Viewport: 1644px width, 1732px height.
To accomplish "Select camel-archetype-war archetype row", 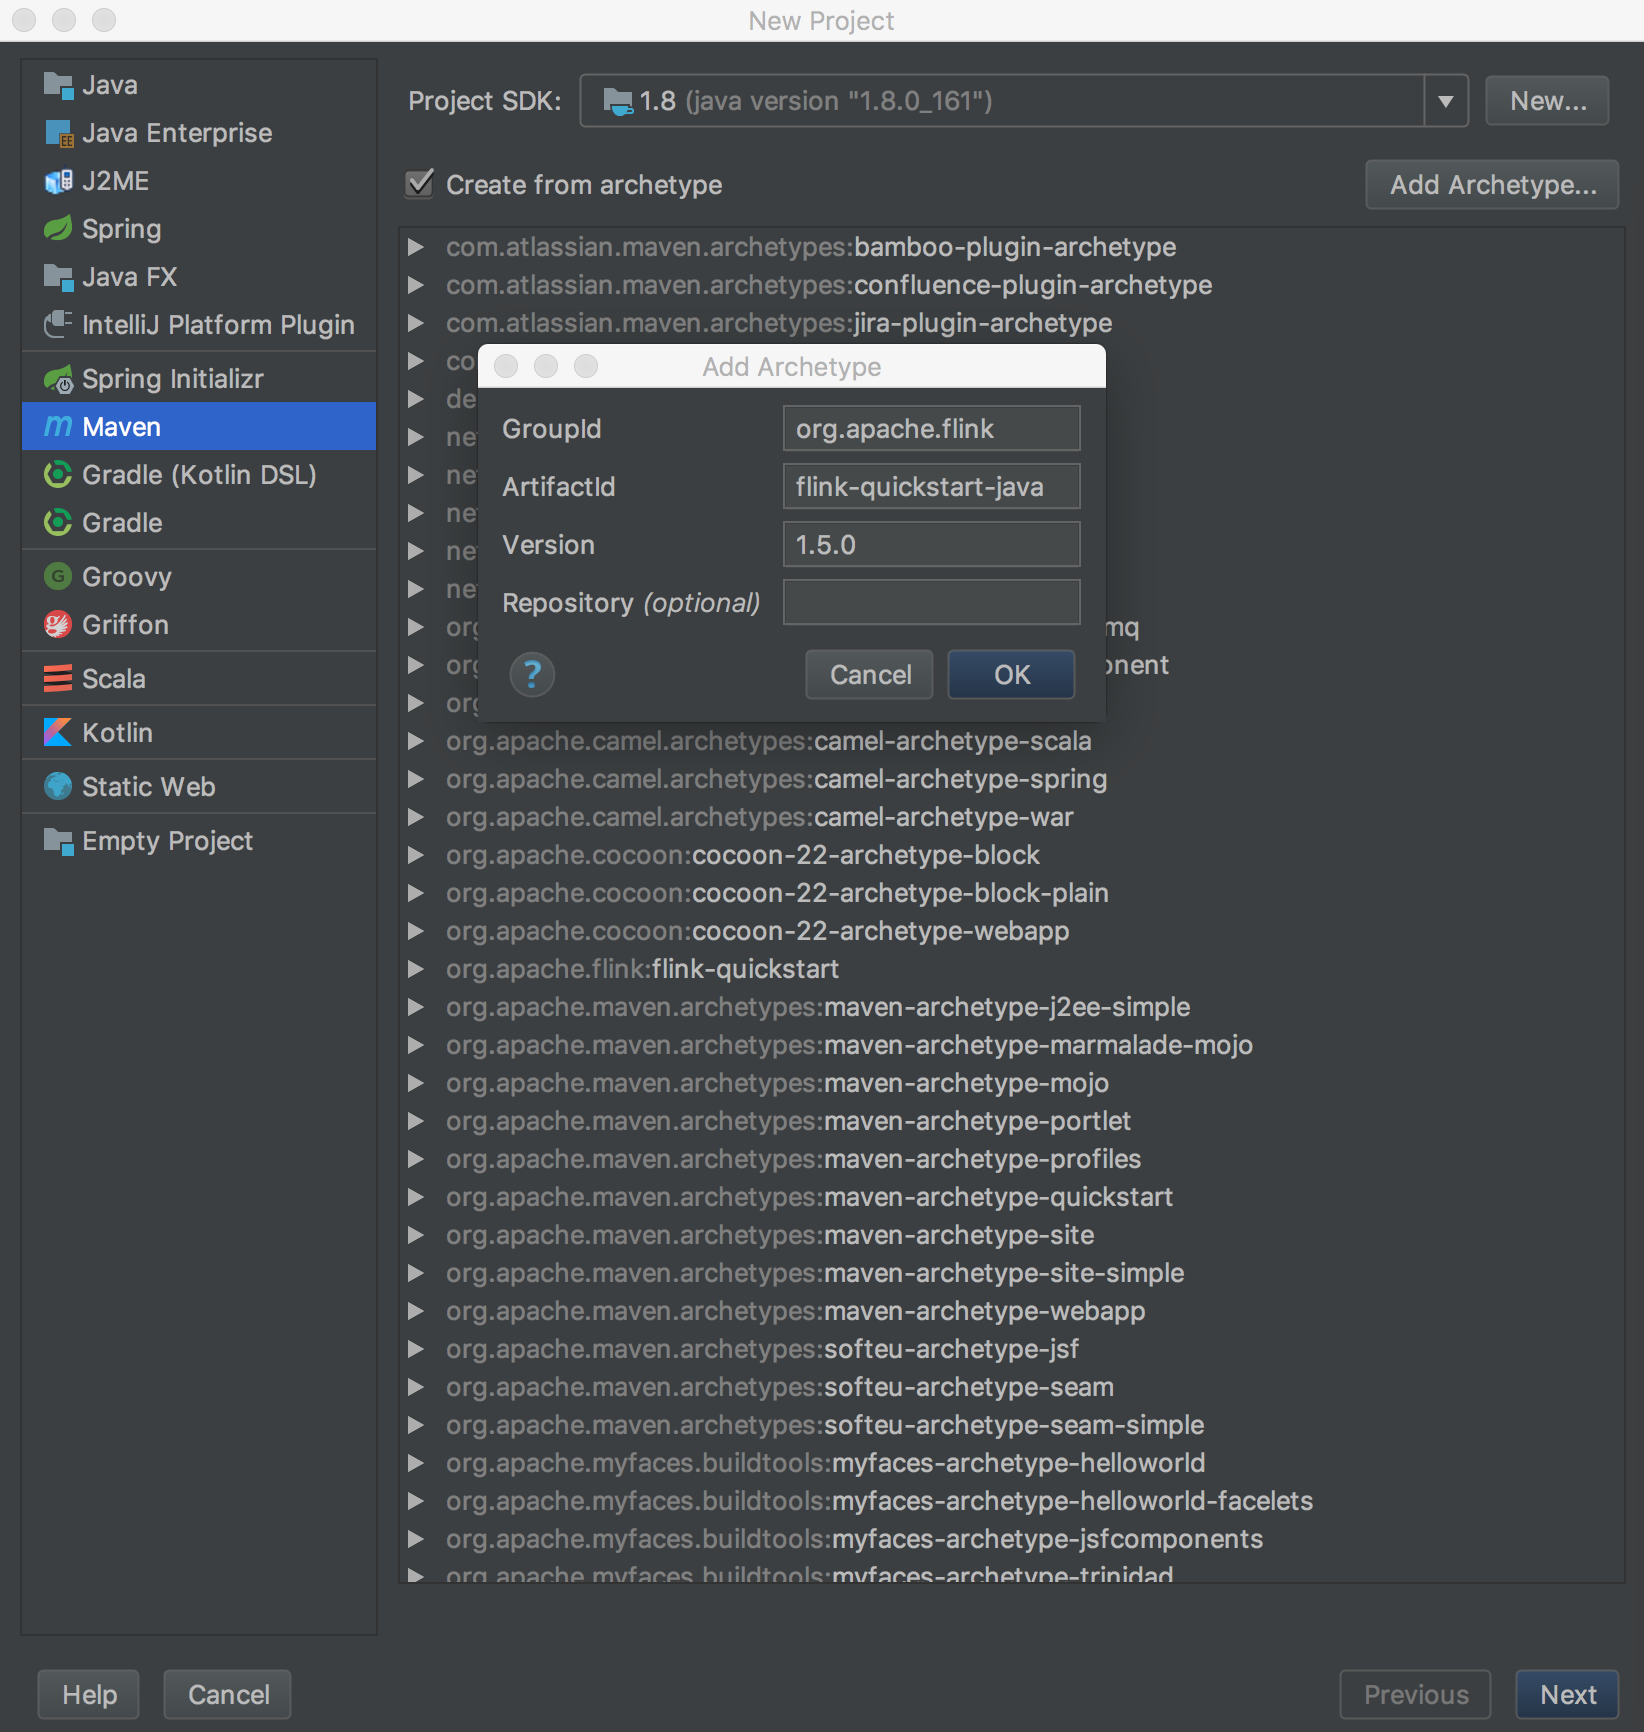I will tap(1011, 817).
